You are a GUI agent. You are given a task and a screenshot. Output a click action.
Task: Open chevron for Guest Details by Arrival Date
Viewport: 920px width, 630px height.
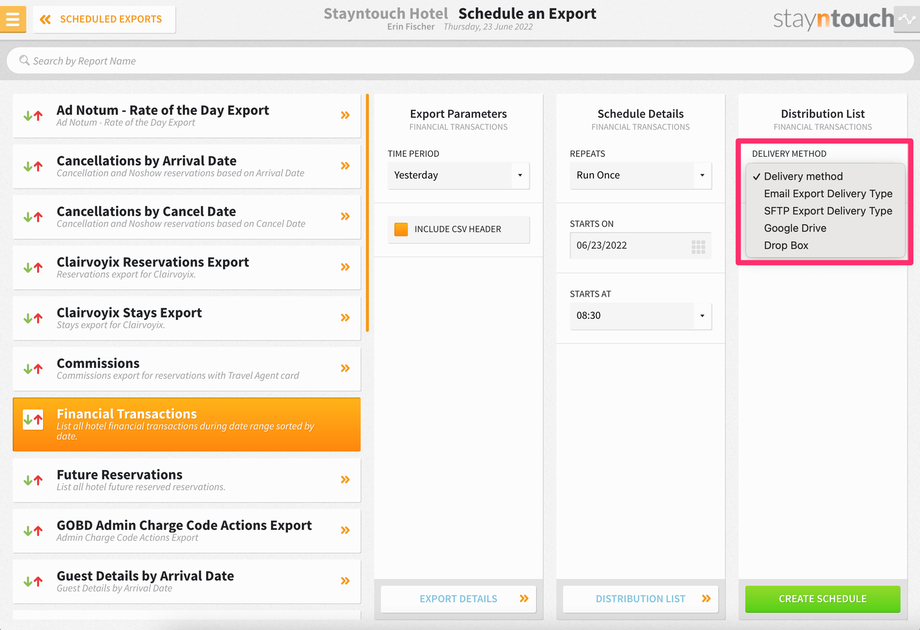pos(345,581)
